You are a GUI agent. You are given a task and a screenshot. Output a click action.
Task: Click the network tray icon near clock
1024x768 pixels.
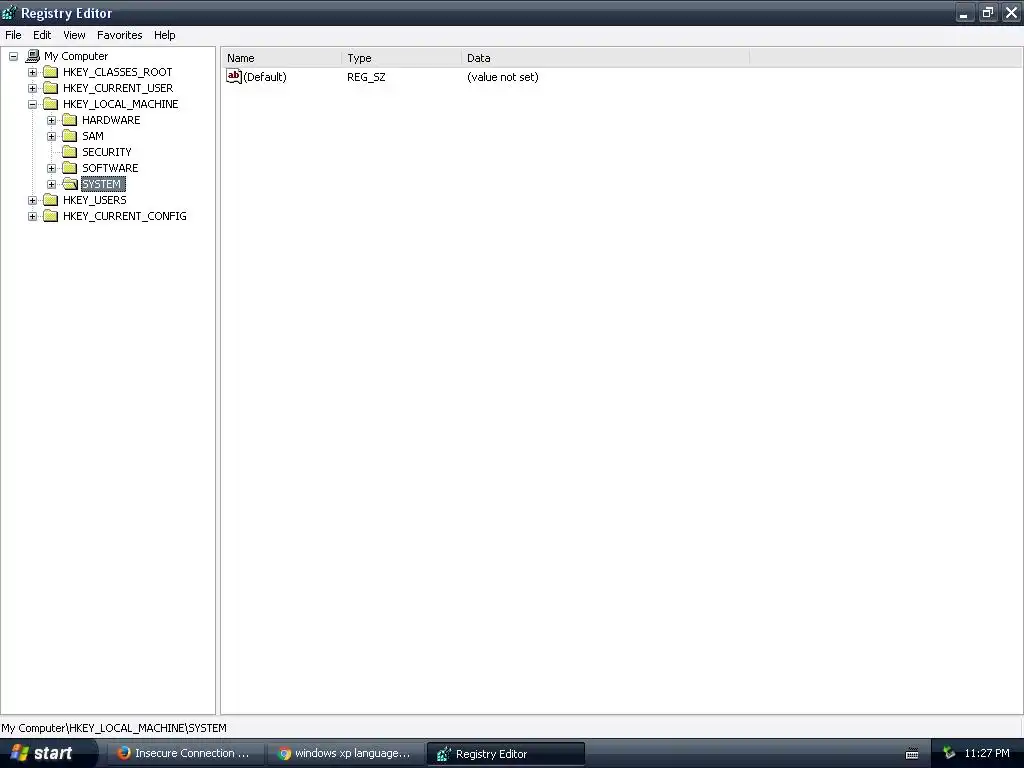pyautogui.click(x=949, y=753)
